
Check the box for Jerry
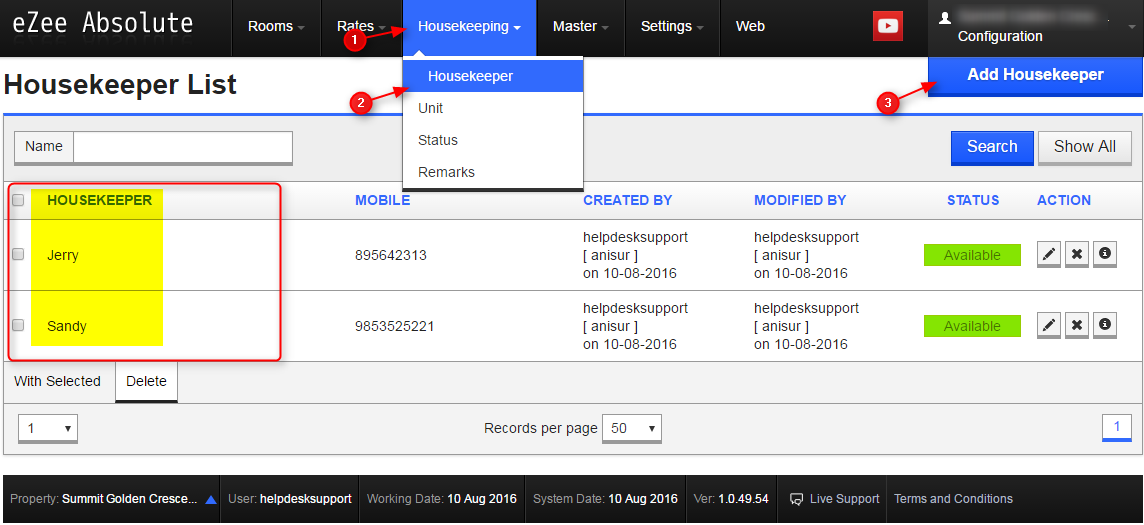tap(18, 254)
